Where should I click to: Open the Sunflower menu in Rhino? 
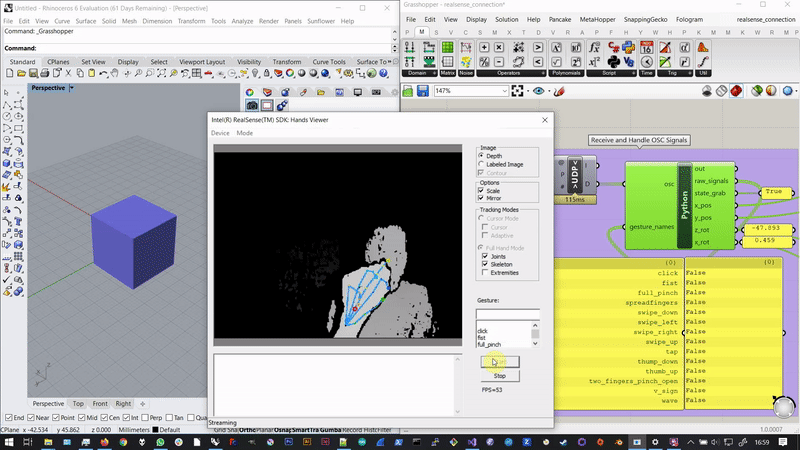pos(319,21)
